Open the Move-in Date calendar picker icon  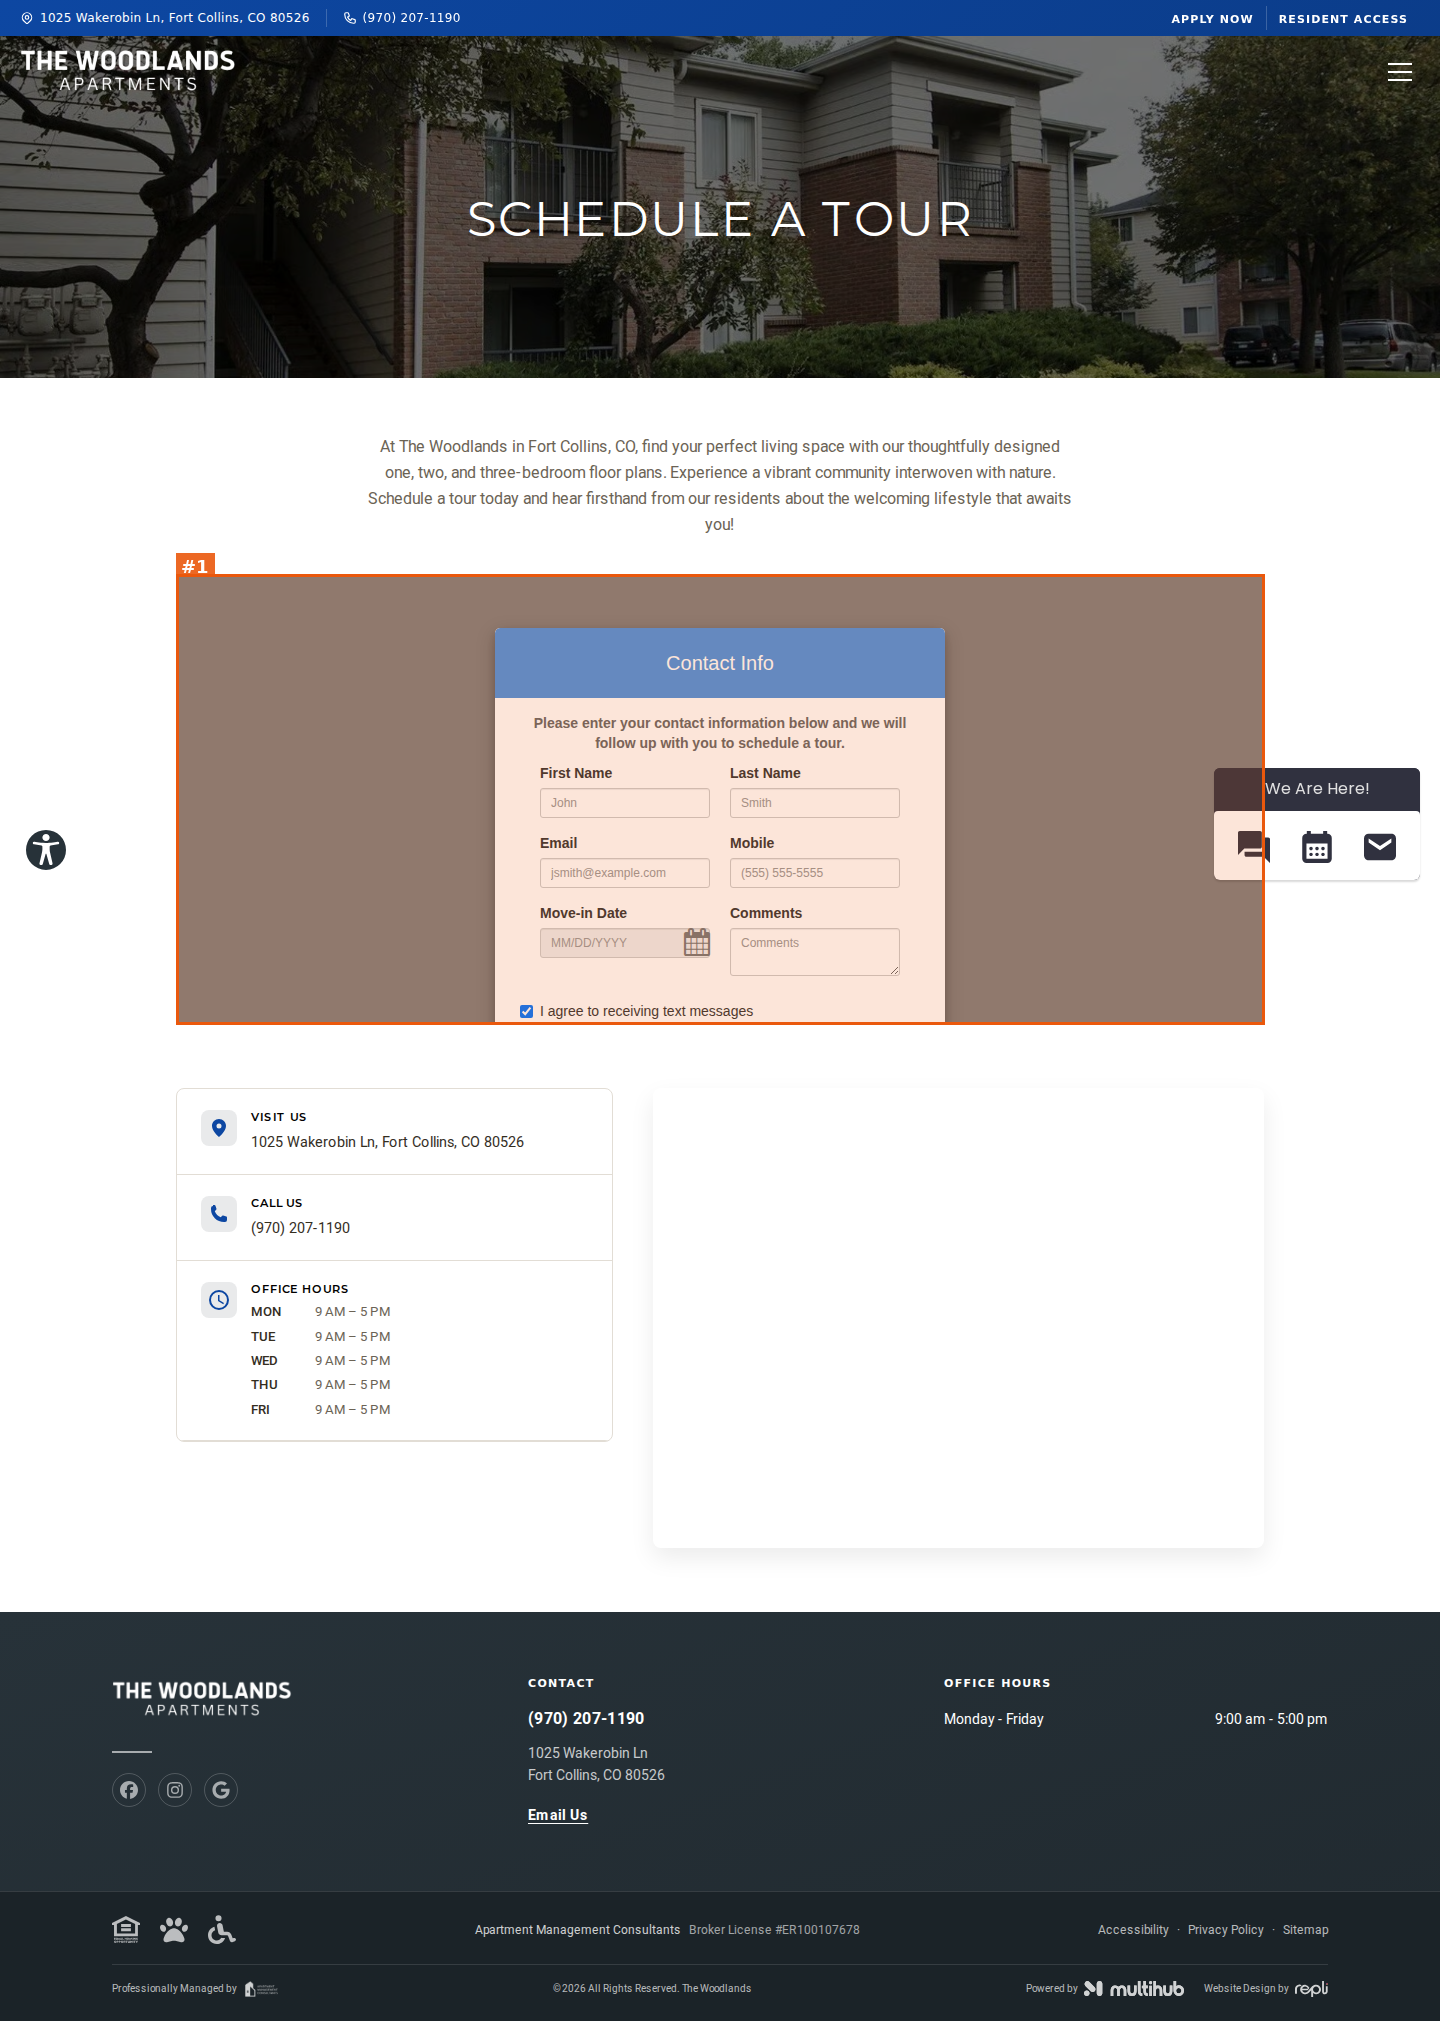697,942
